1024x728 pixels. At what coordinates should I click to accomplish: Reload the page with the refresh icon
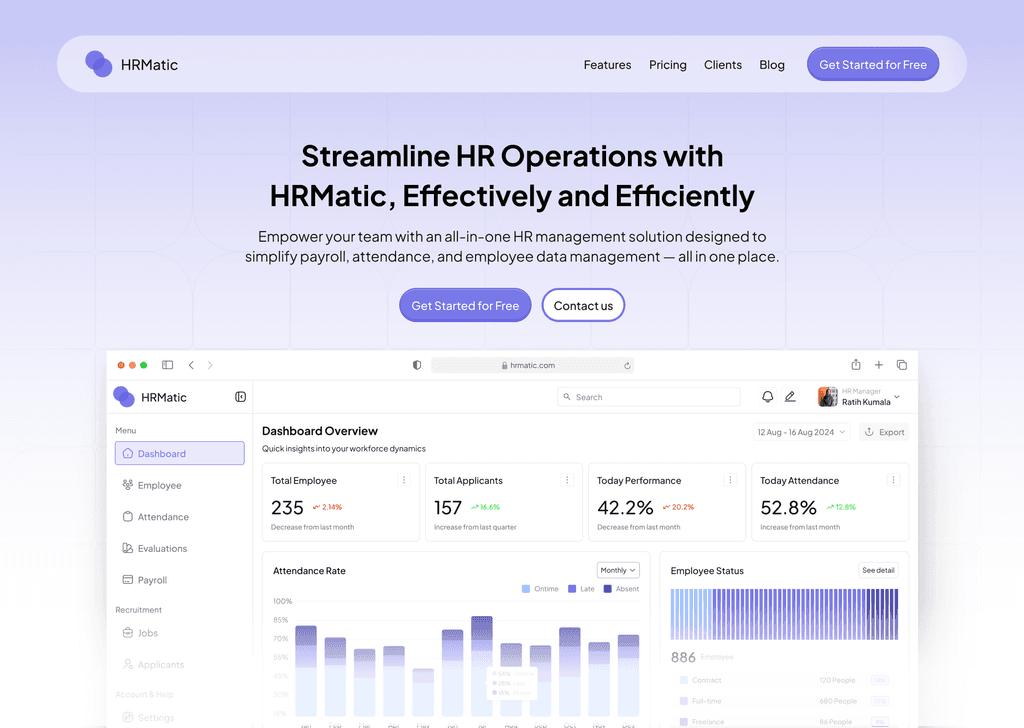coord(627,366)
